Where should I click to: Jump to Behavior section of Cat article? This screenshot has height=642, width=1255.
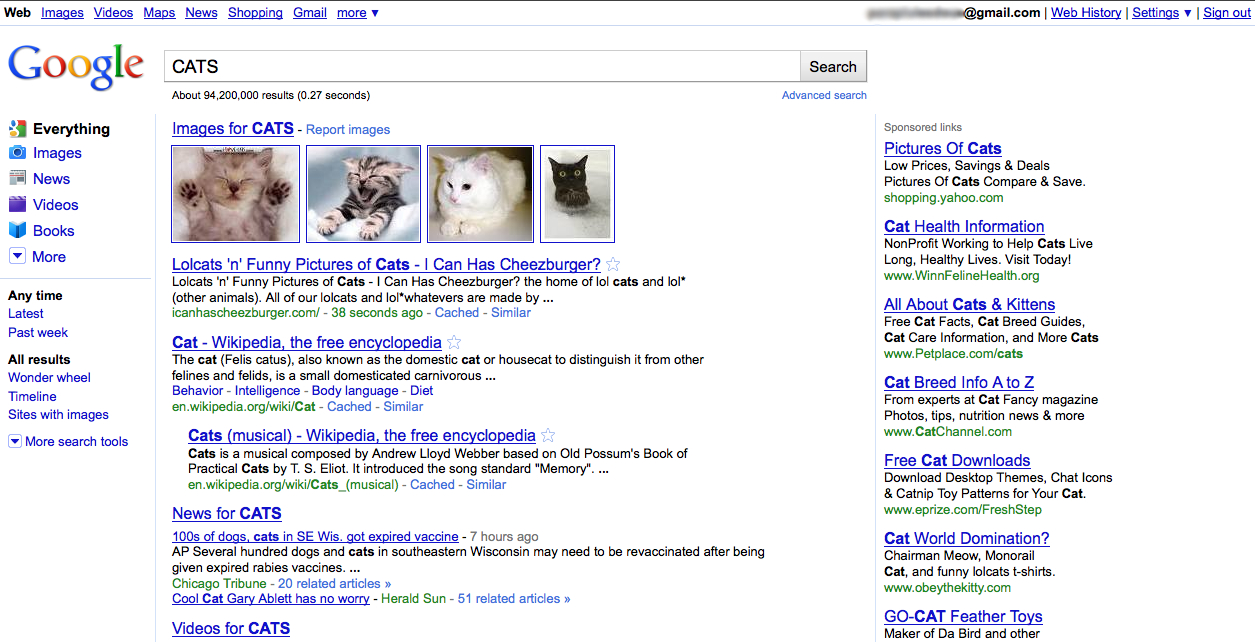point(199,390)
